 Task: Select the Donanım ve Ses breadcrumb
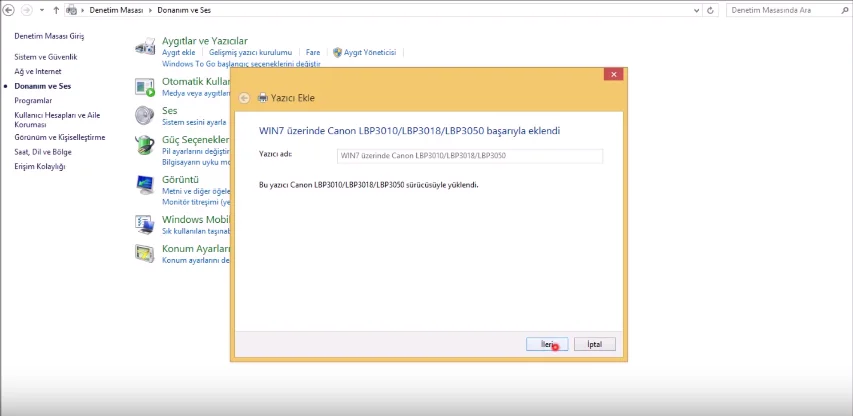tap(184, 10)
